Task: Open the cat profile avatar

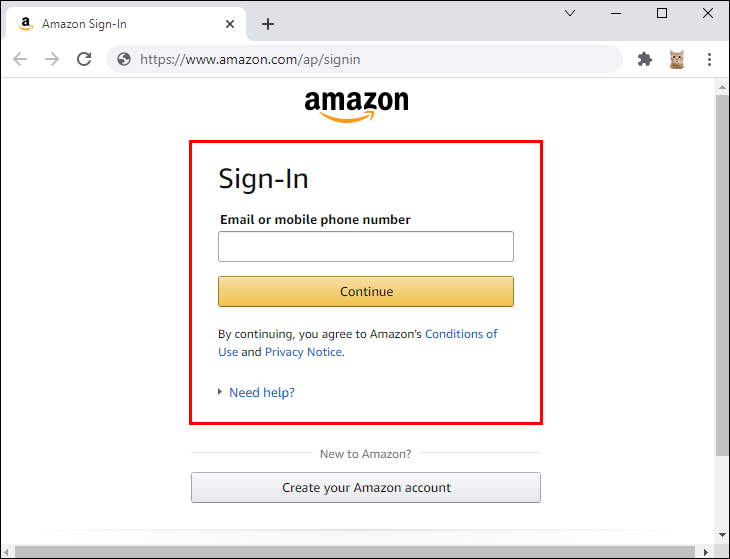Action: click(x=677, y=60)
